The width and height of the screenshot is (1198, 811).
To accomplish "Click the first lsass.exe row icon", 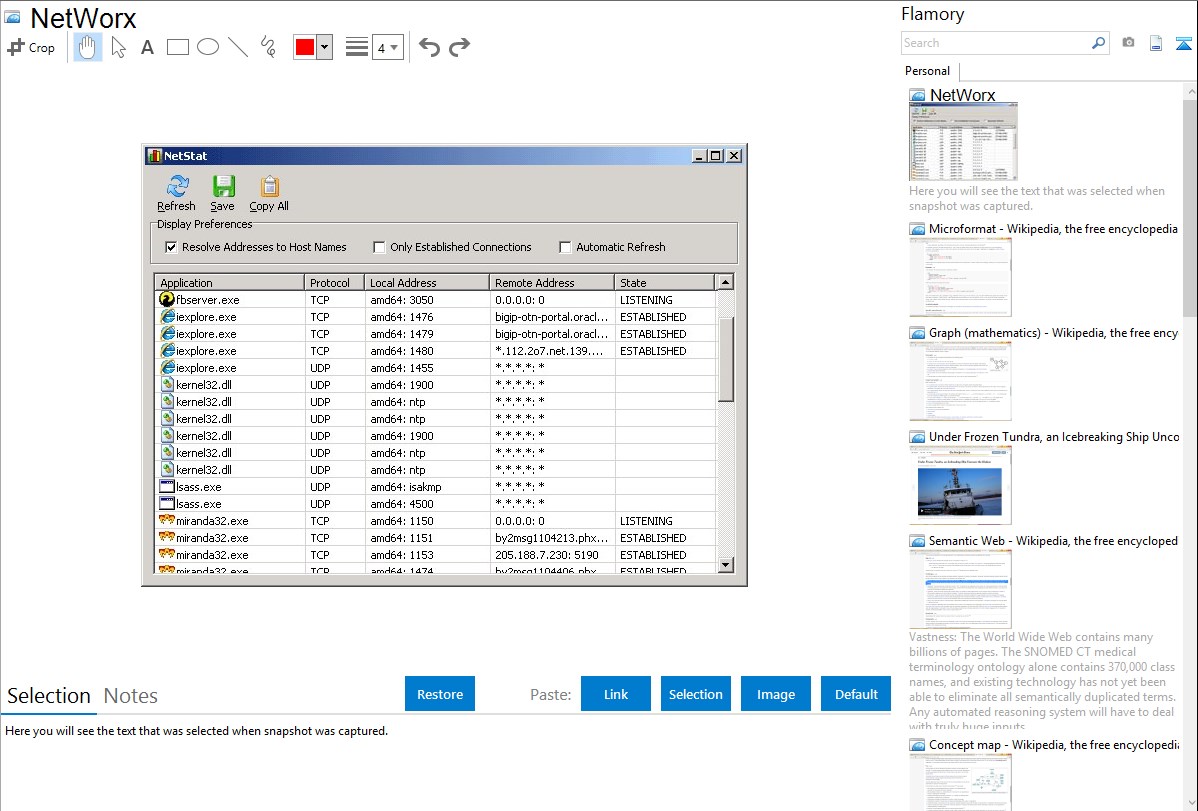I will coord(167,486).
